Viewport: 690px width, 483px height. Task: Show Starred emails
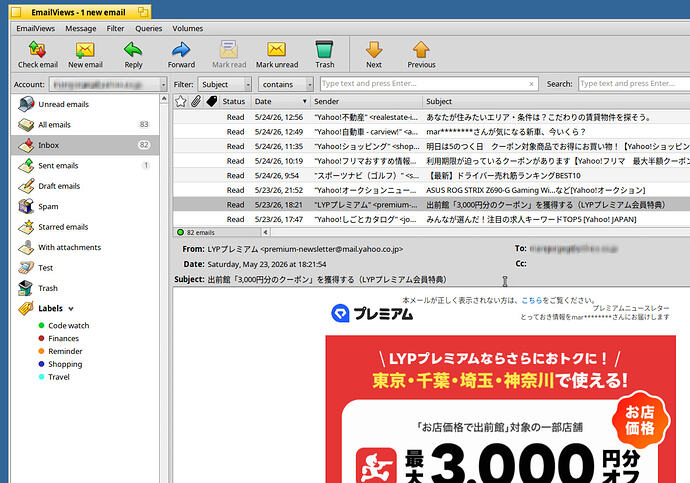tap(85, 227)
